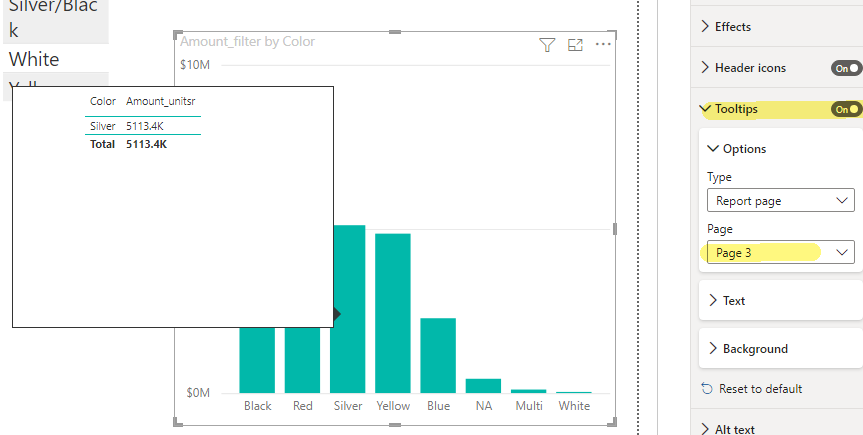Select the Blue bar in the chart
This screenshot has height=435, width=863.
click(438, 355)
